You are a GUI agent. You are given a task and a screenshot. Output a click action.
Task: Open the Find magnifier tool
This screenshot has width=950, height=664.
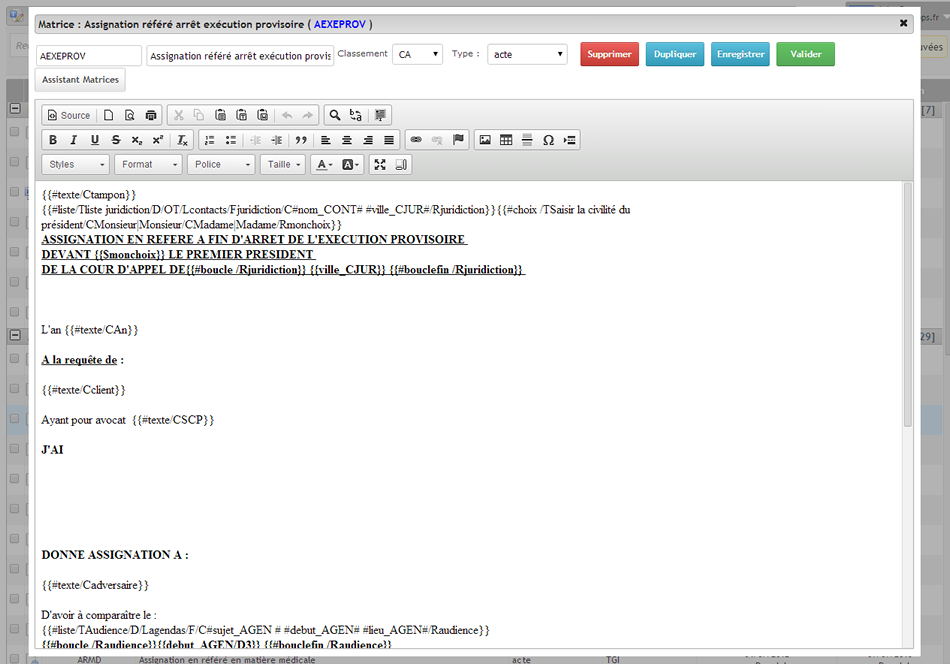pyautogui.click(x=335, y=115)
